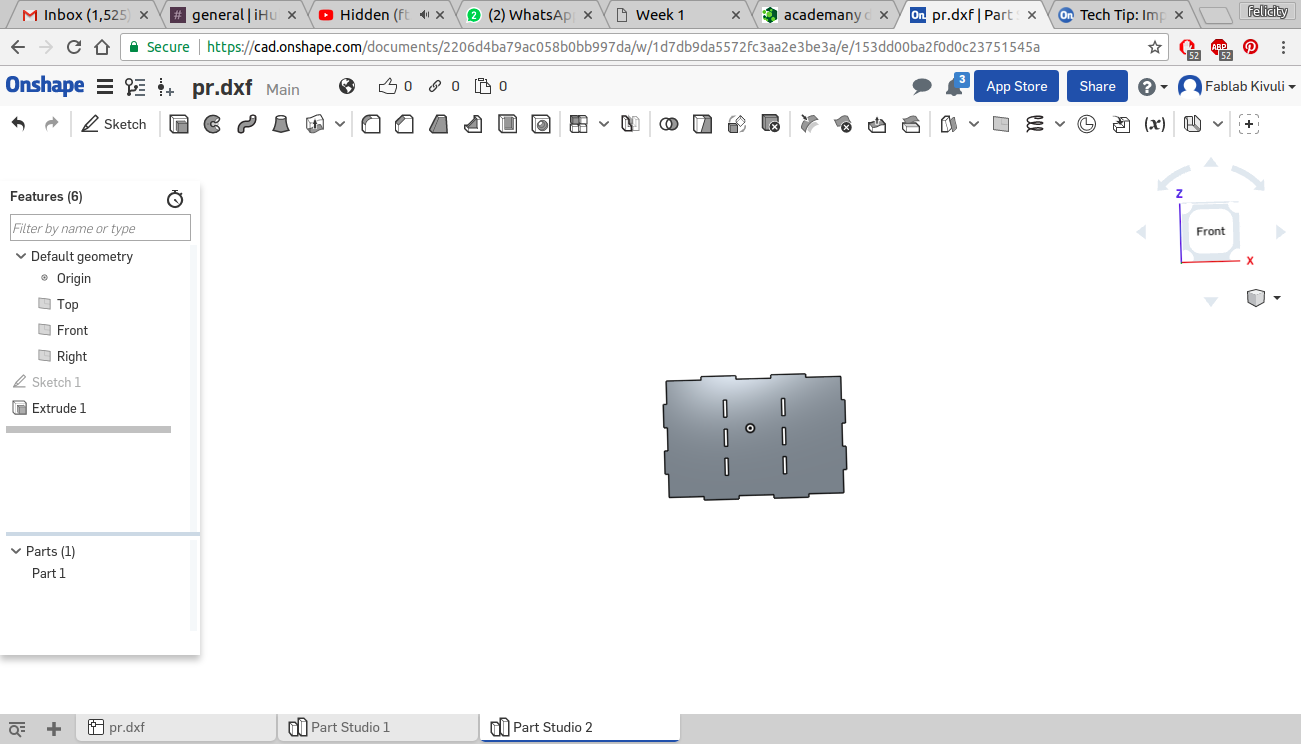
Task: Select the Sweep tool
Action: (247, 124)
